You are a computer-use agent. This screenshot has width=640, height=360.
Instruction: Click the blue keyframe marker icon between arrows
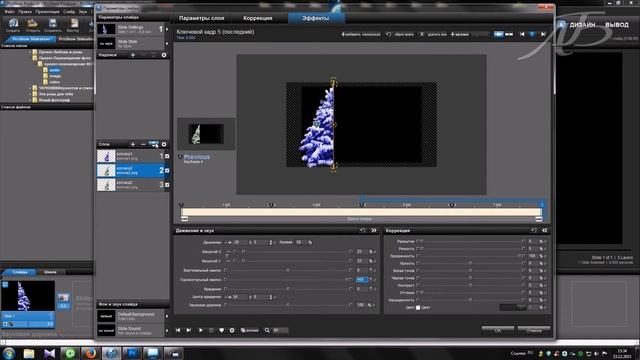pos(532,34)
